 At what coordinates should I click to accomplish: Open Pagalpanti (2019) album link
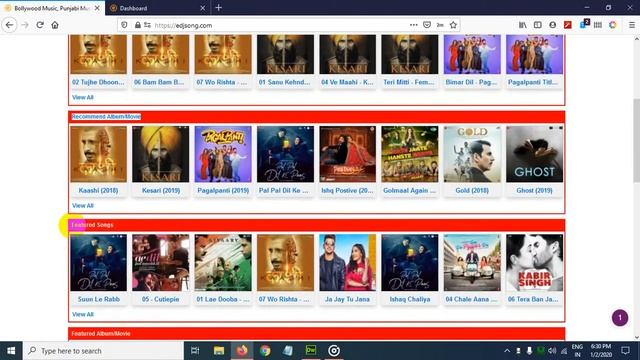point(223,190)
